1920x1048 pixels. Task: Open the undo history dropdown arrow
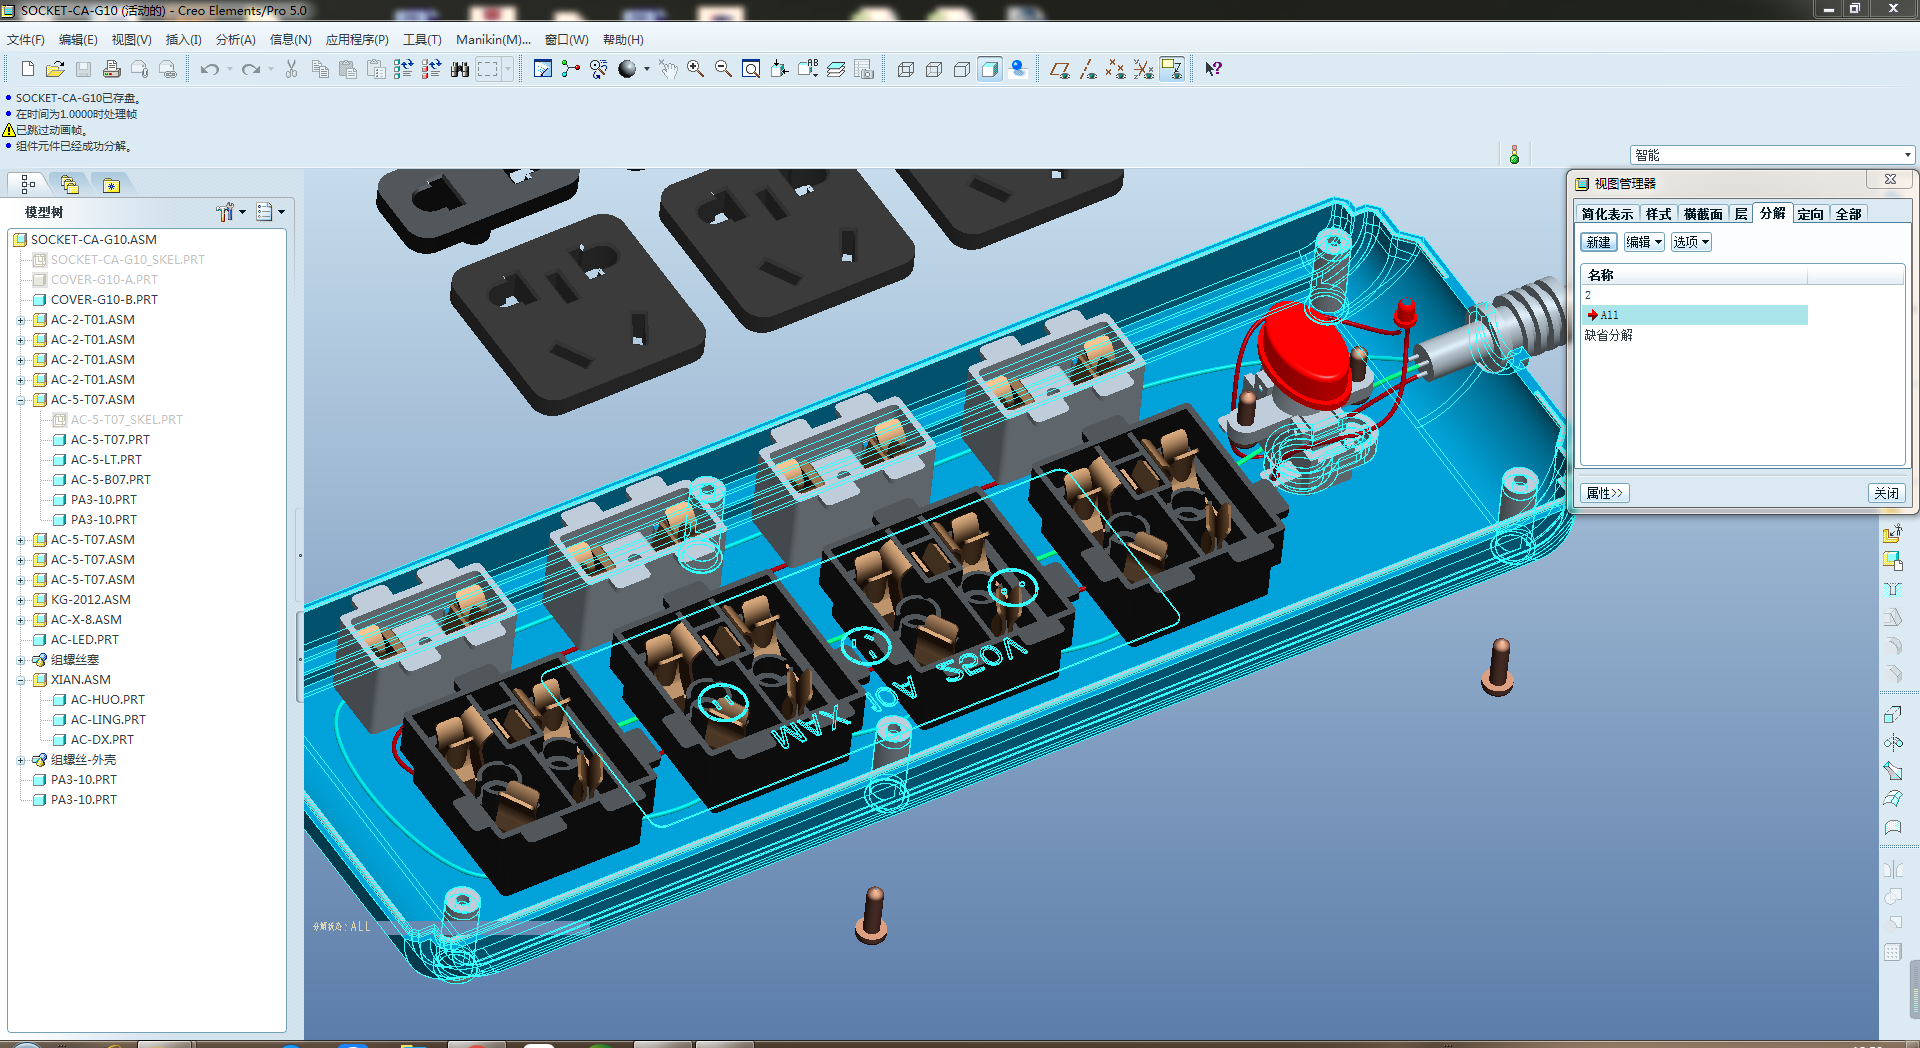[x=229, y=69]
